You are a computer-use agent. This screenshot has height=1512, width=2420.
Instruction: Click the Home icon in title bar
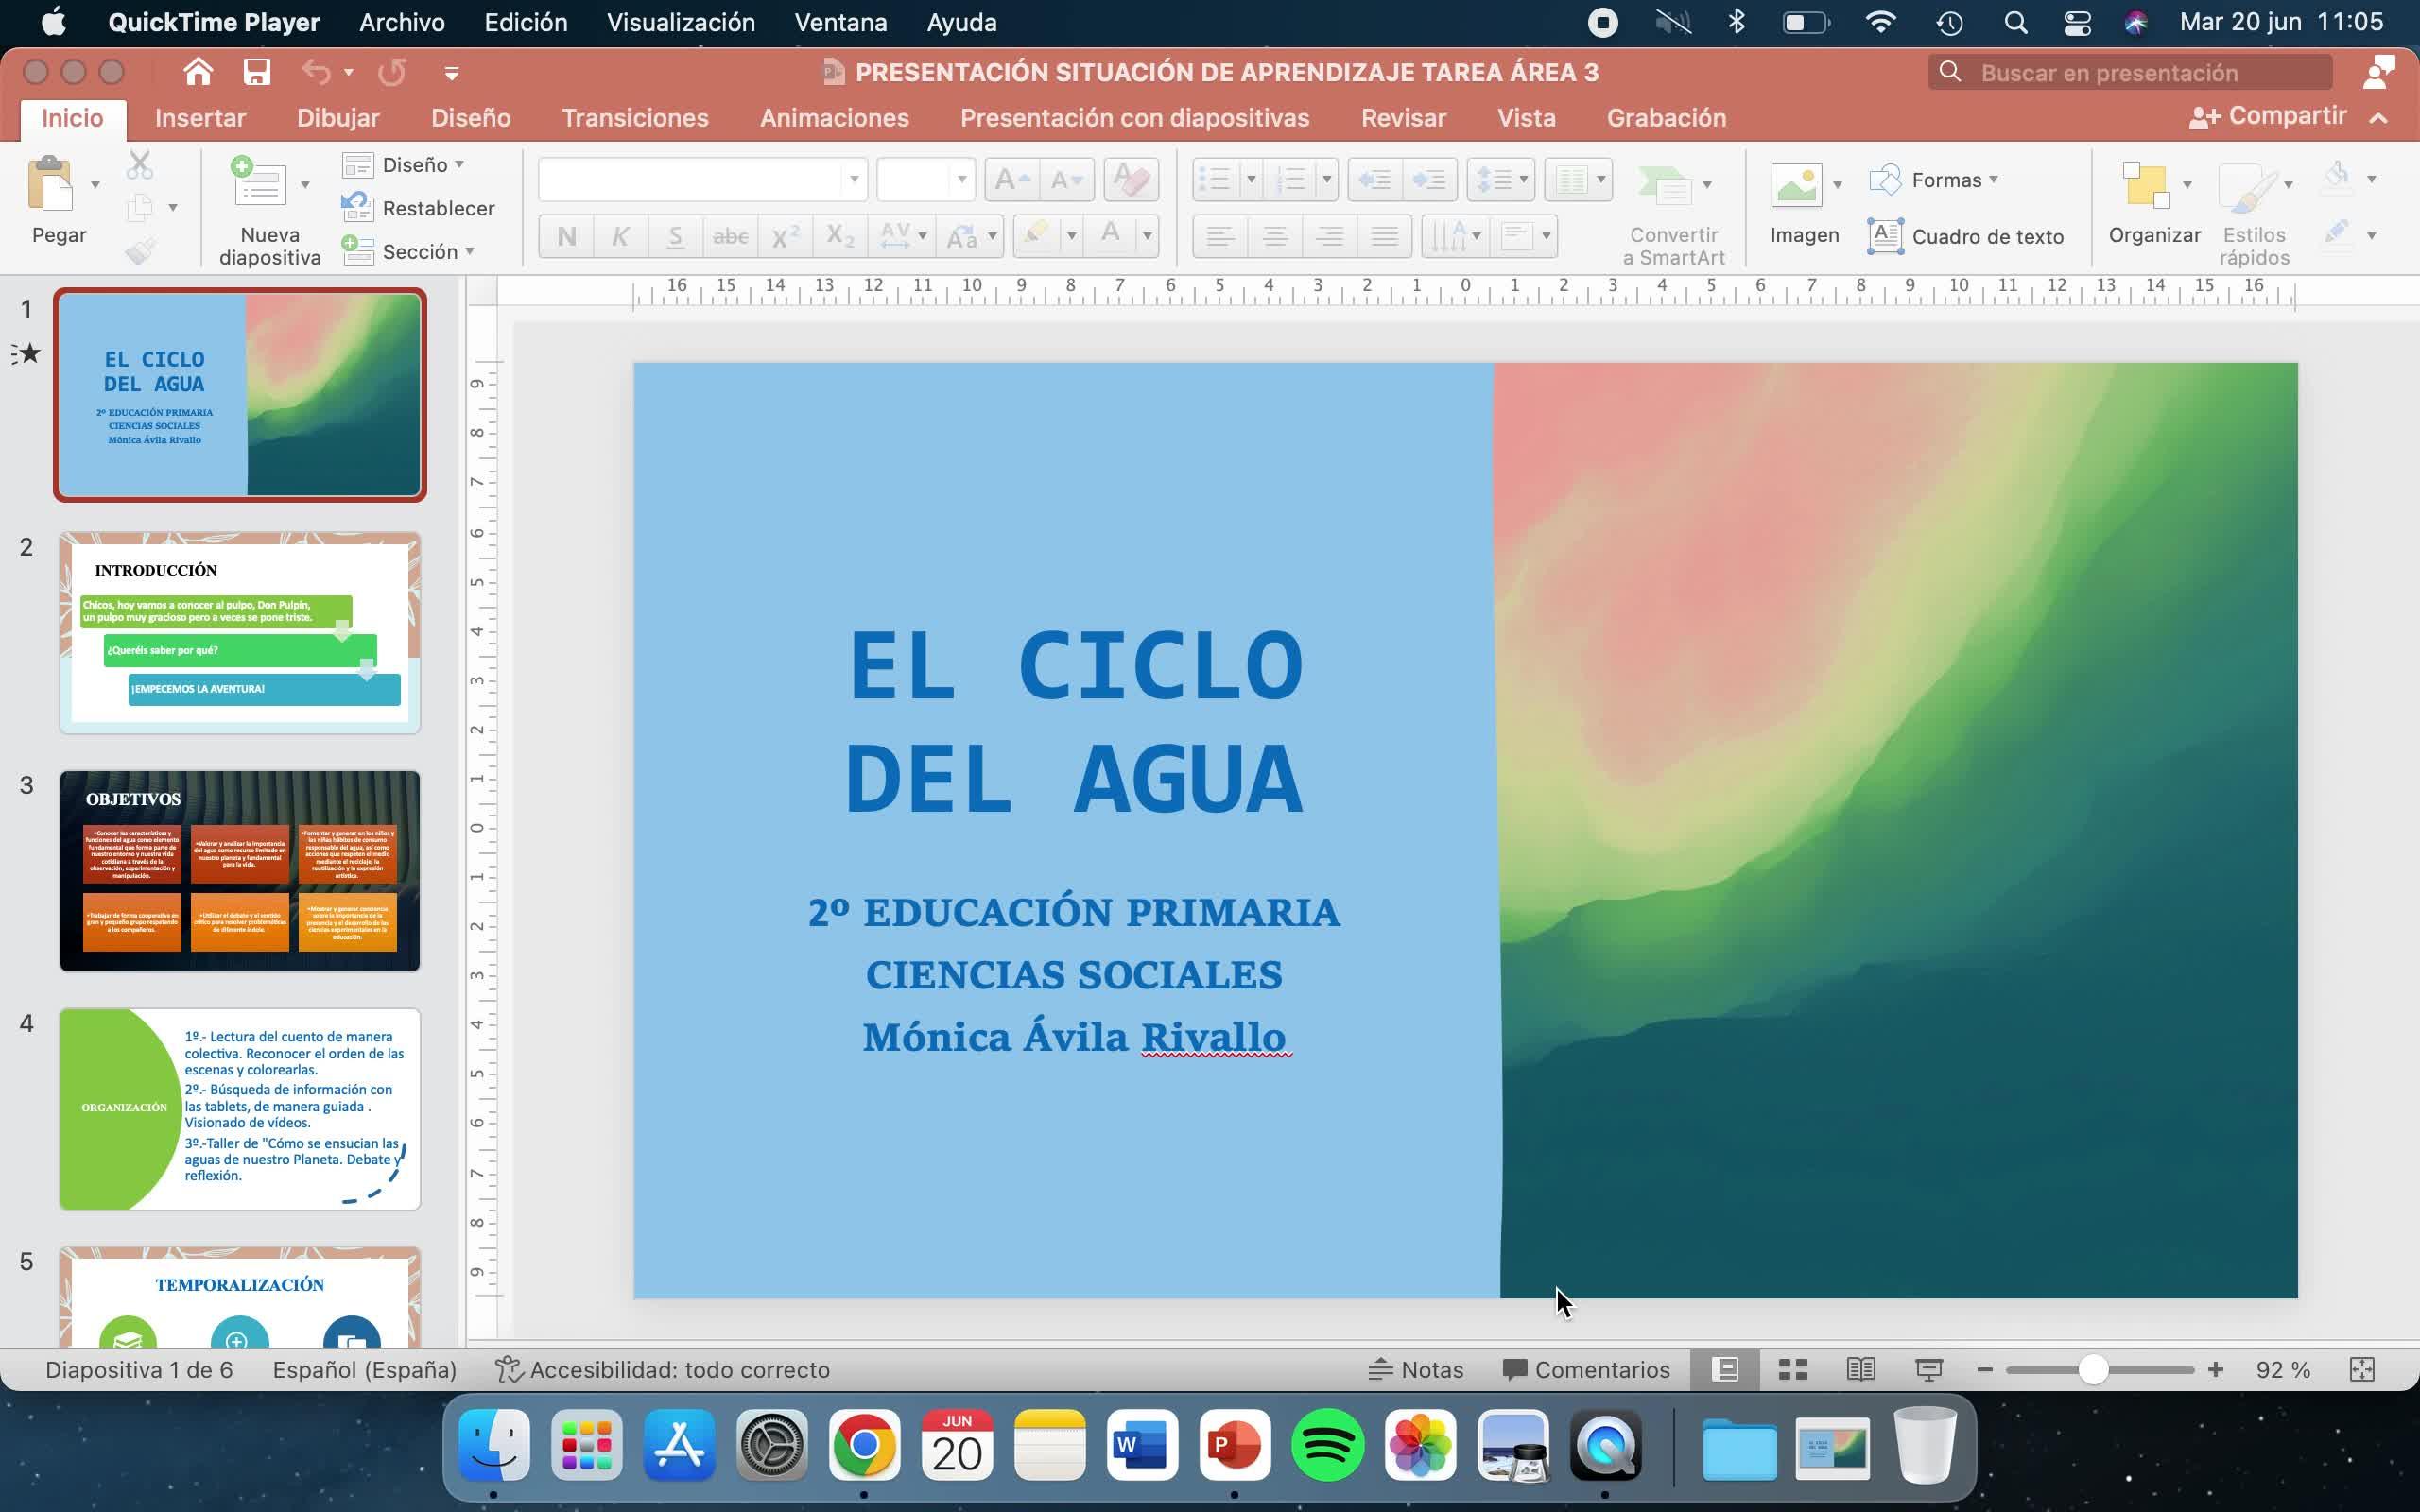tap(198, 72)
